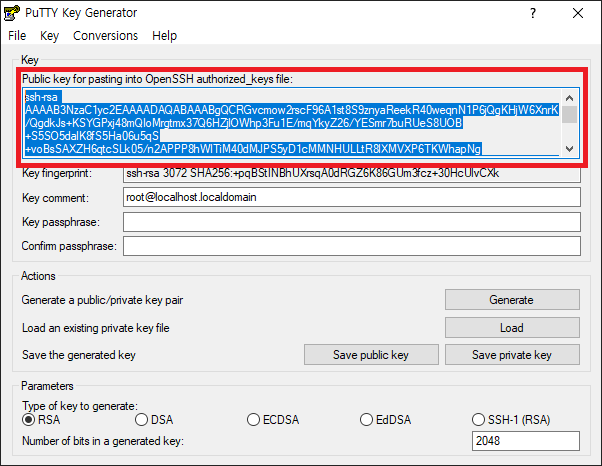The width and height of the screenshot is (602, 466).
Task: Click the number of bits field showing 2048
Action: (526, 441)
